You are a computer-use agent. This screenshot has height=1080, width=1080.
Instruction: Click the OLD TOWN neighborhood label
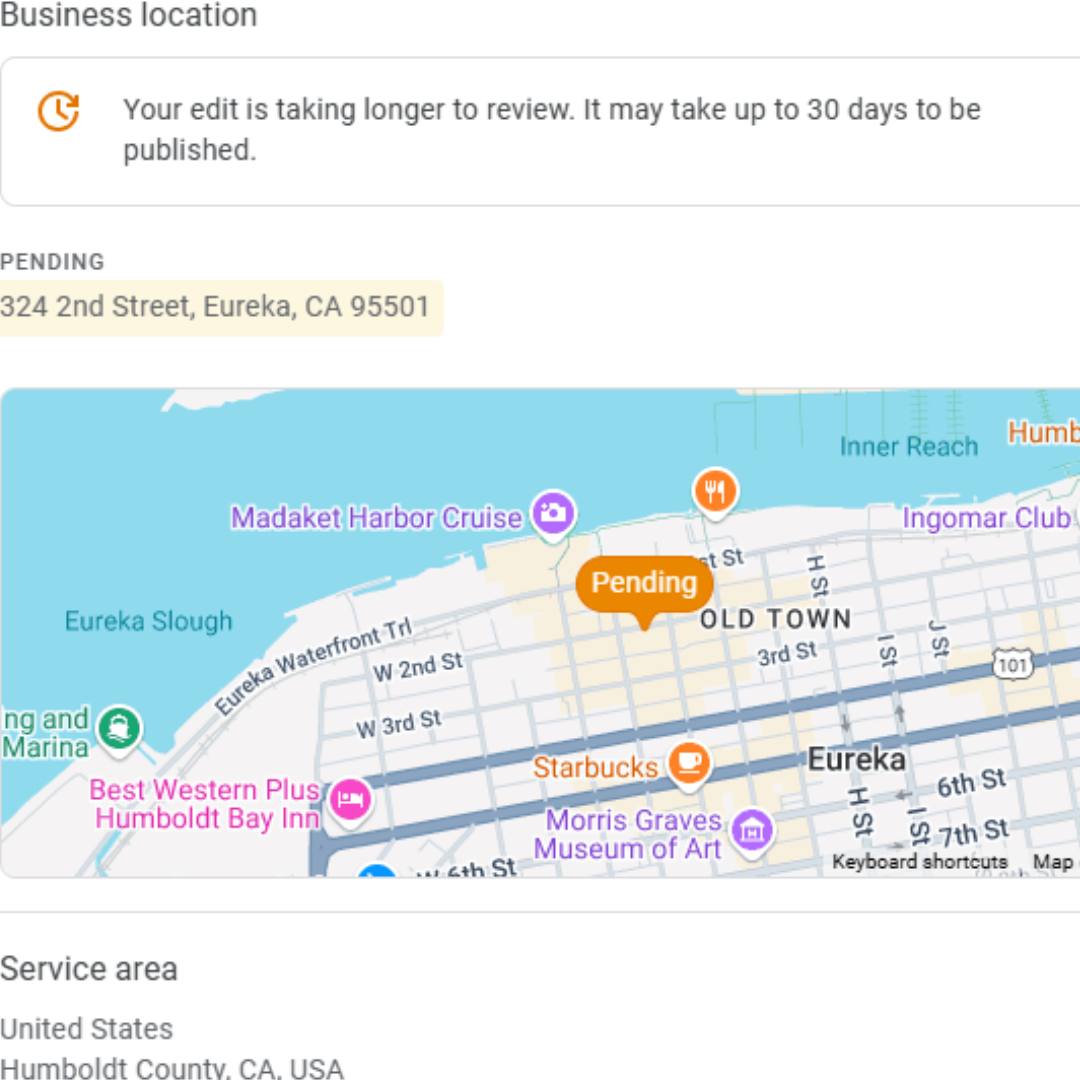coord(775,619)
